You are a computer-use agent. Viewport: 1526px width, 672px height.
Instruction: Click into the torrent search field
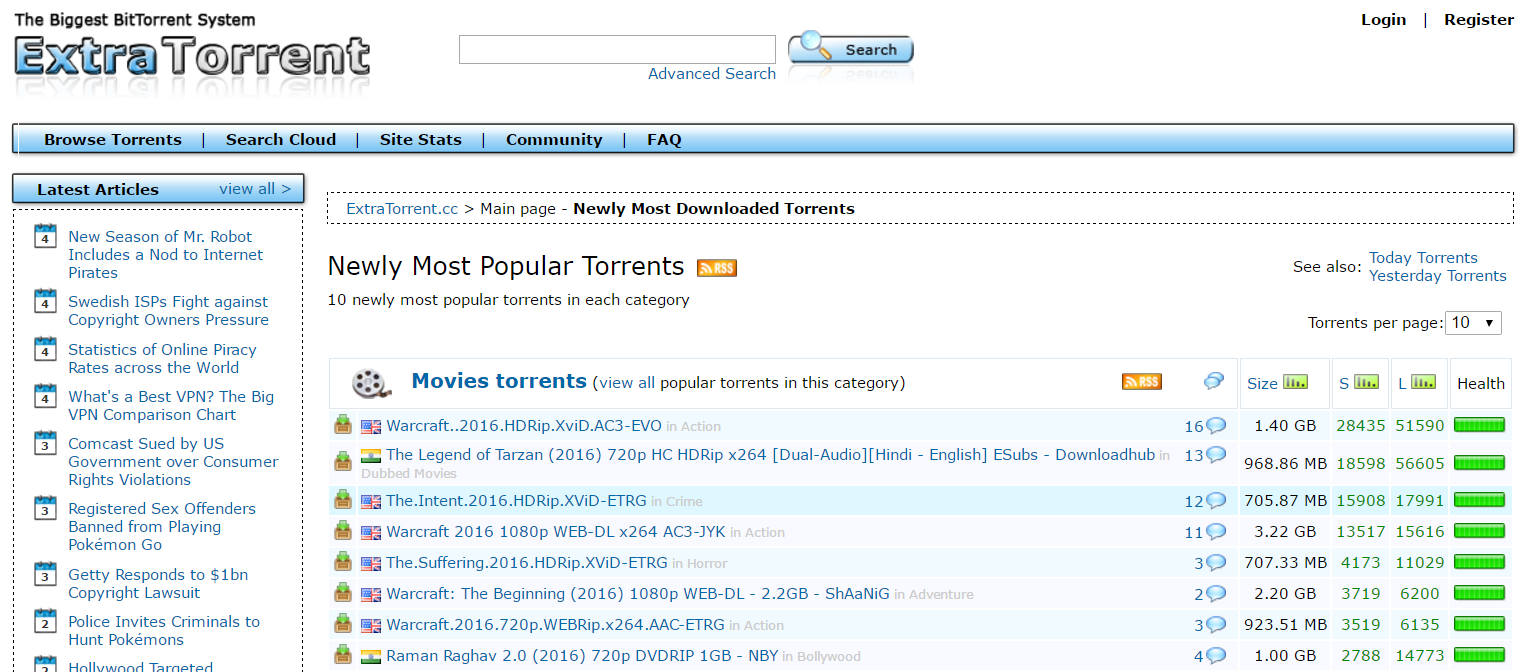[x=617, y=50]
